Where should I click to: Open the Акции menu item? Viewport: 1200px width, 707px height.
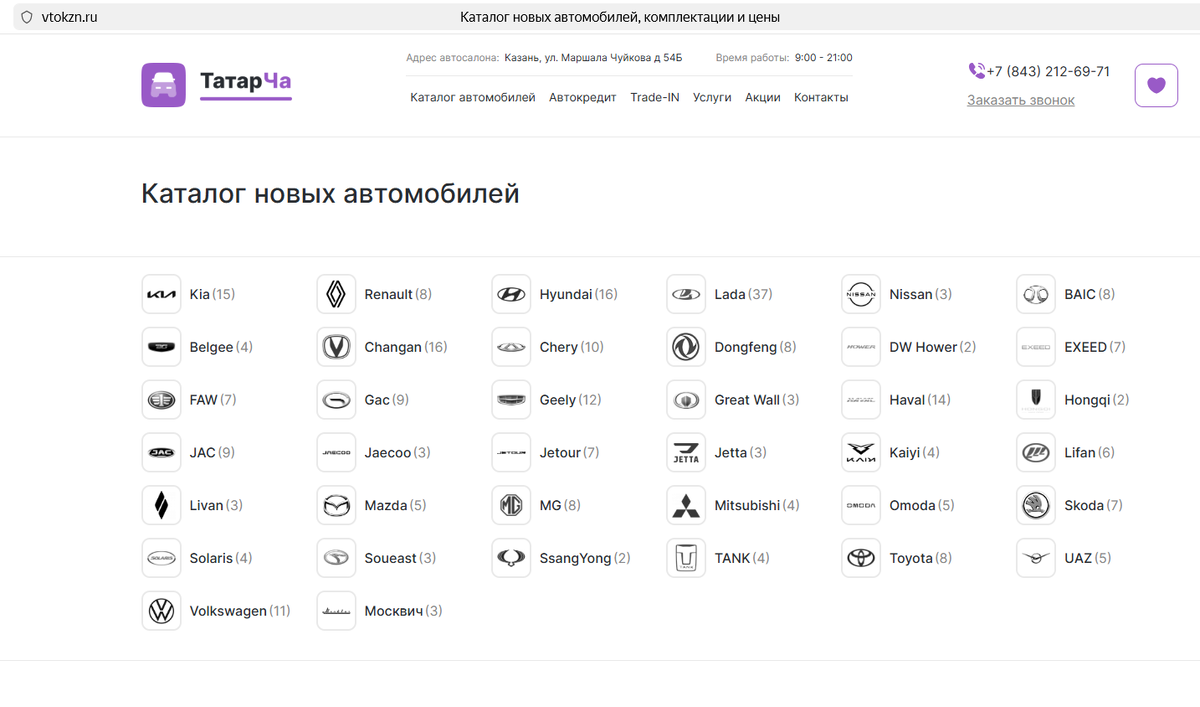pyautogui.click(x=763, y=97)
